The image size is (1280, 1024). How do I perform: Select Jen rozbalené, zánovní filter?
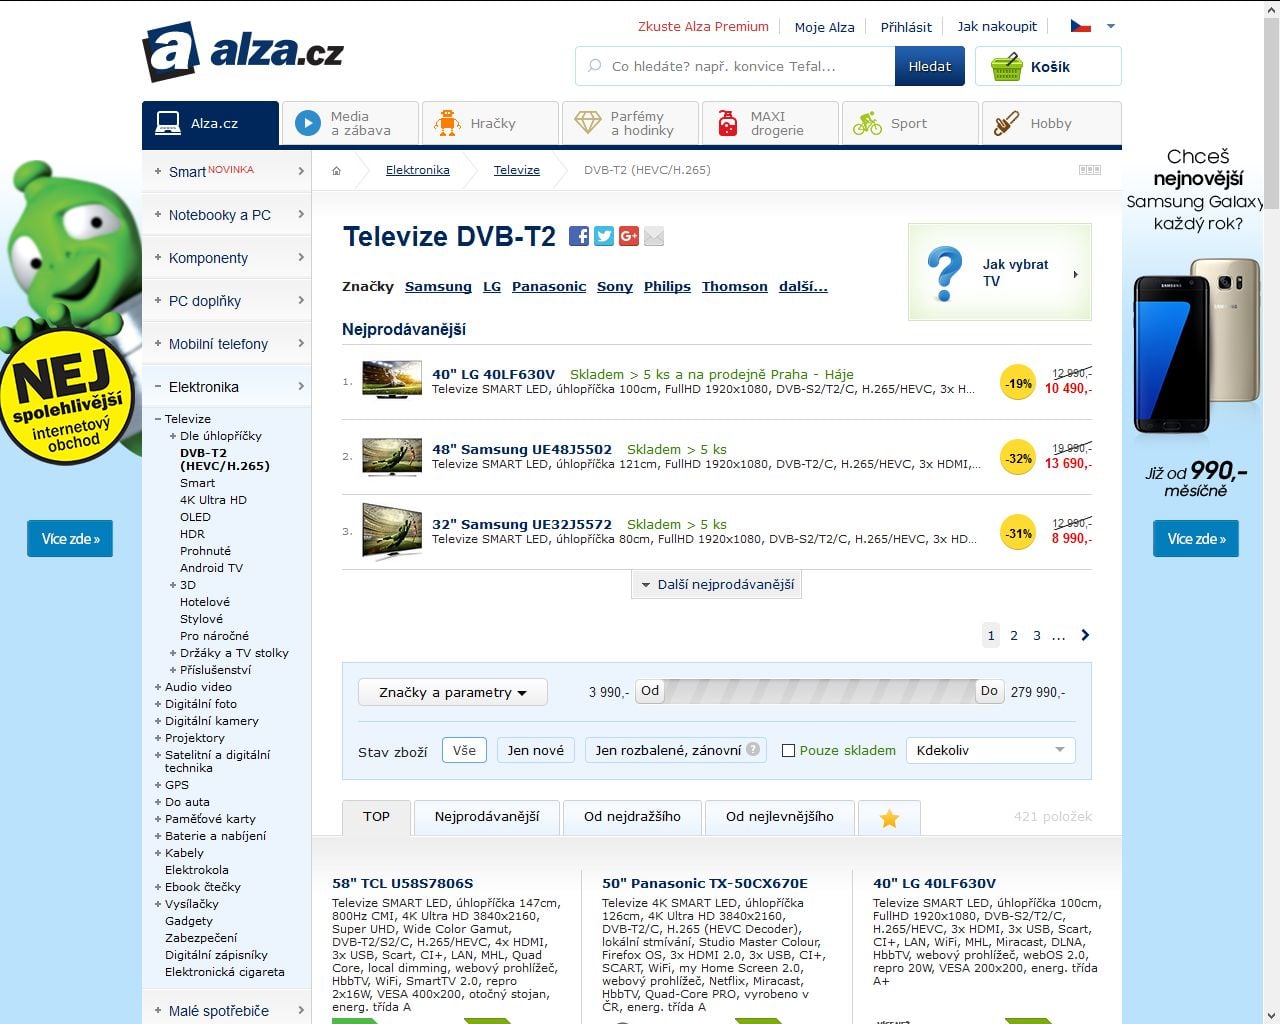[676, 750]
